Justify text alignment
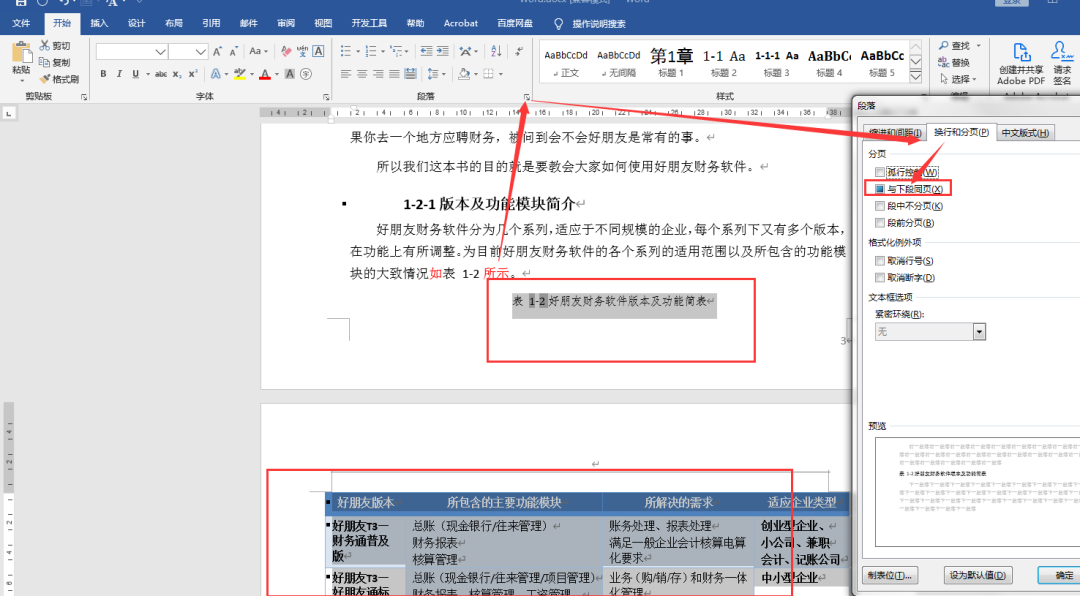This screenshot has width=1080, height=596. (x=394, y=74)
